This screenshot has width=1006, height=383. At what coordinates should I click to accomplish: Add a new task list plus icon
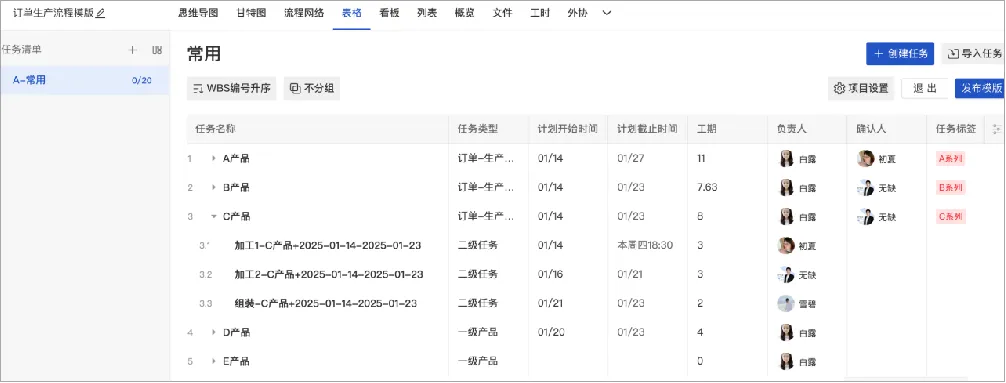click(x=133, y=50)
